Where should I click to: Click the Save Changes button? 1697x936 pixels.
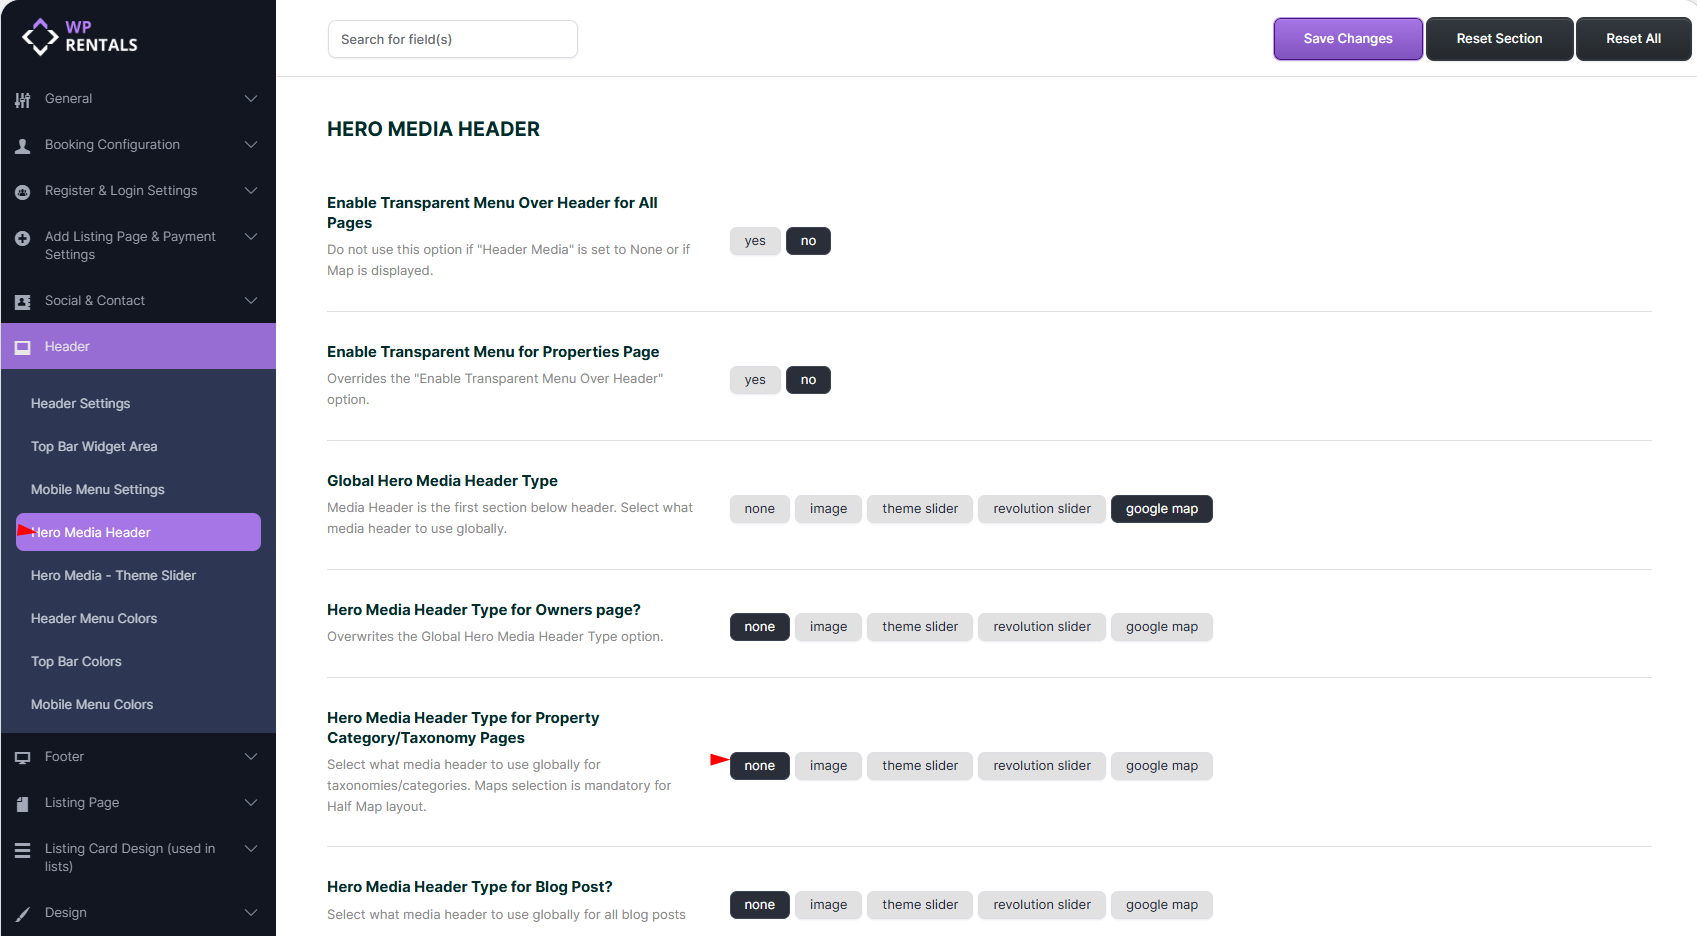[1347, 39]
